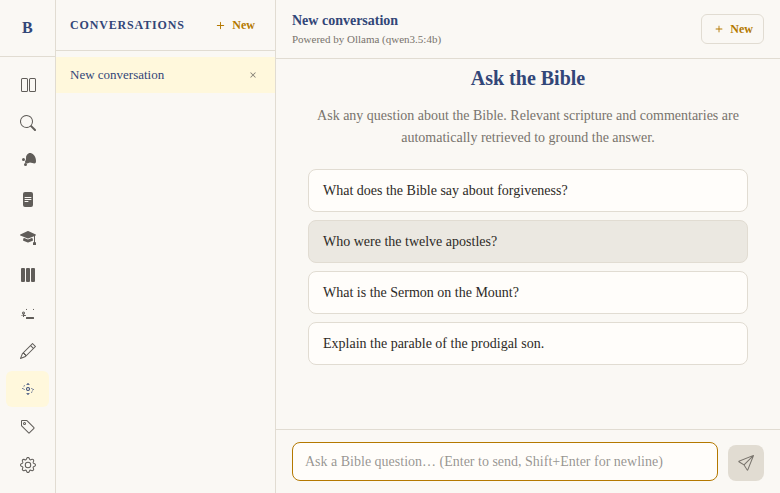
Task: Close the 'New conversation' list entry
Action: (x=253, y=75)
